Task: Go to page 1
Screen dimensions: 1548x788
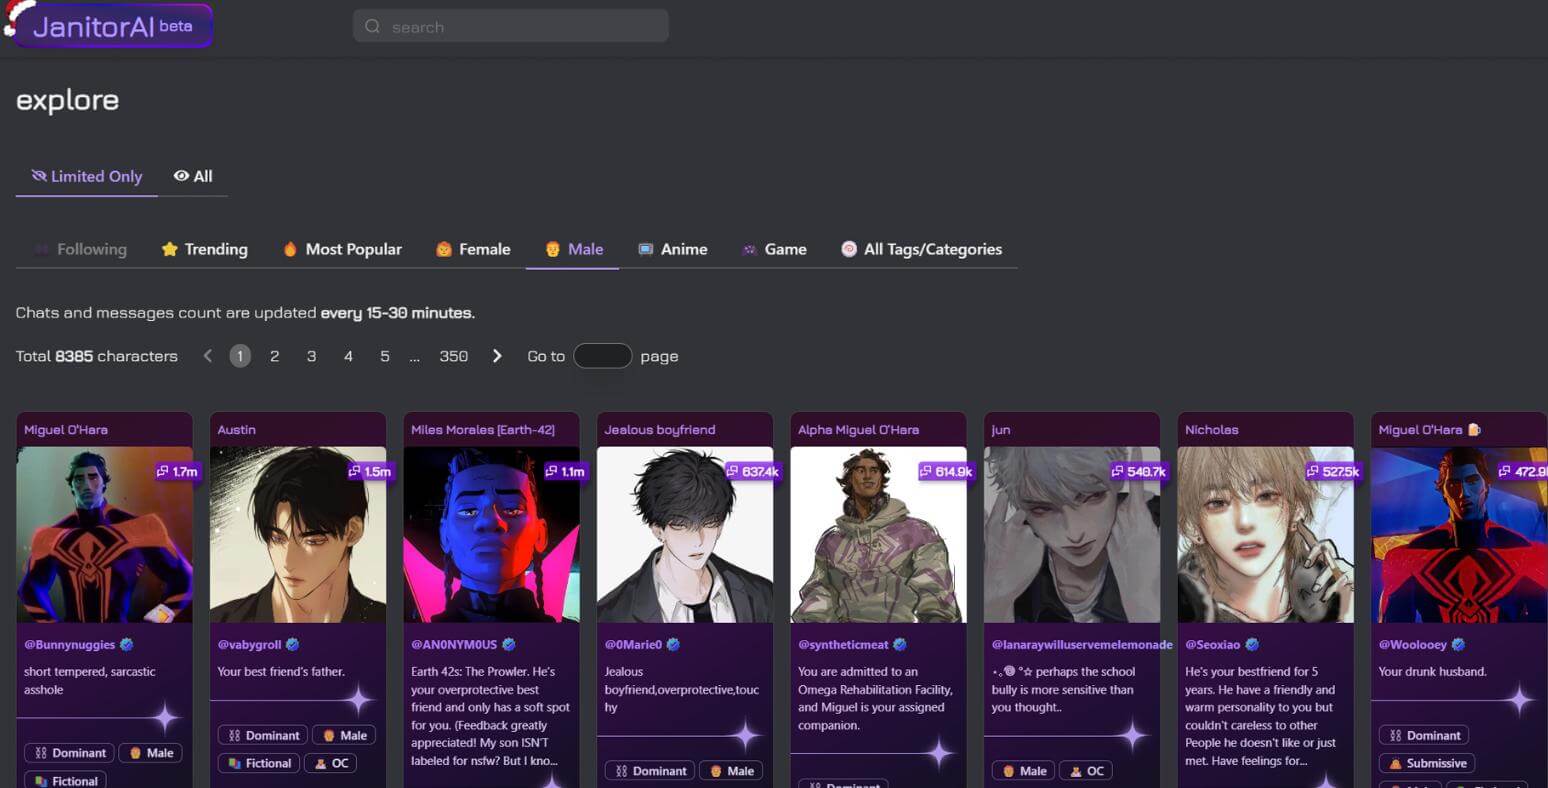Action: pyautogui.click(x=240, y=356)
